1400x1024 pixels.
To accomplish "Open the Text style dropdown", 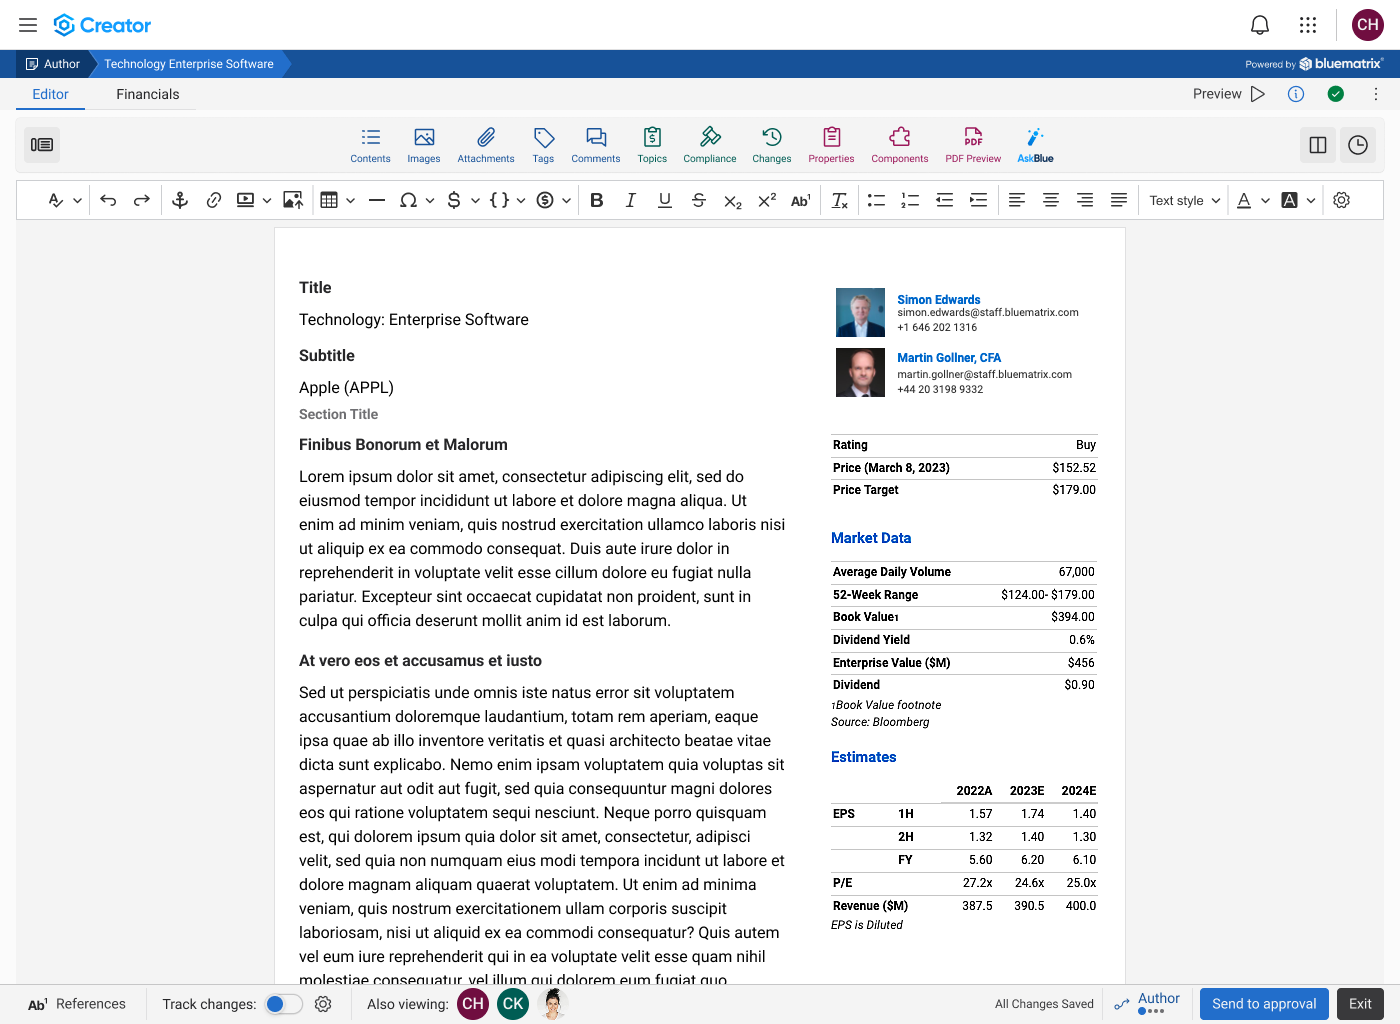I will pos(1183,200).
